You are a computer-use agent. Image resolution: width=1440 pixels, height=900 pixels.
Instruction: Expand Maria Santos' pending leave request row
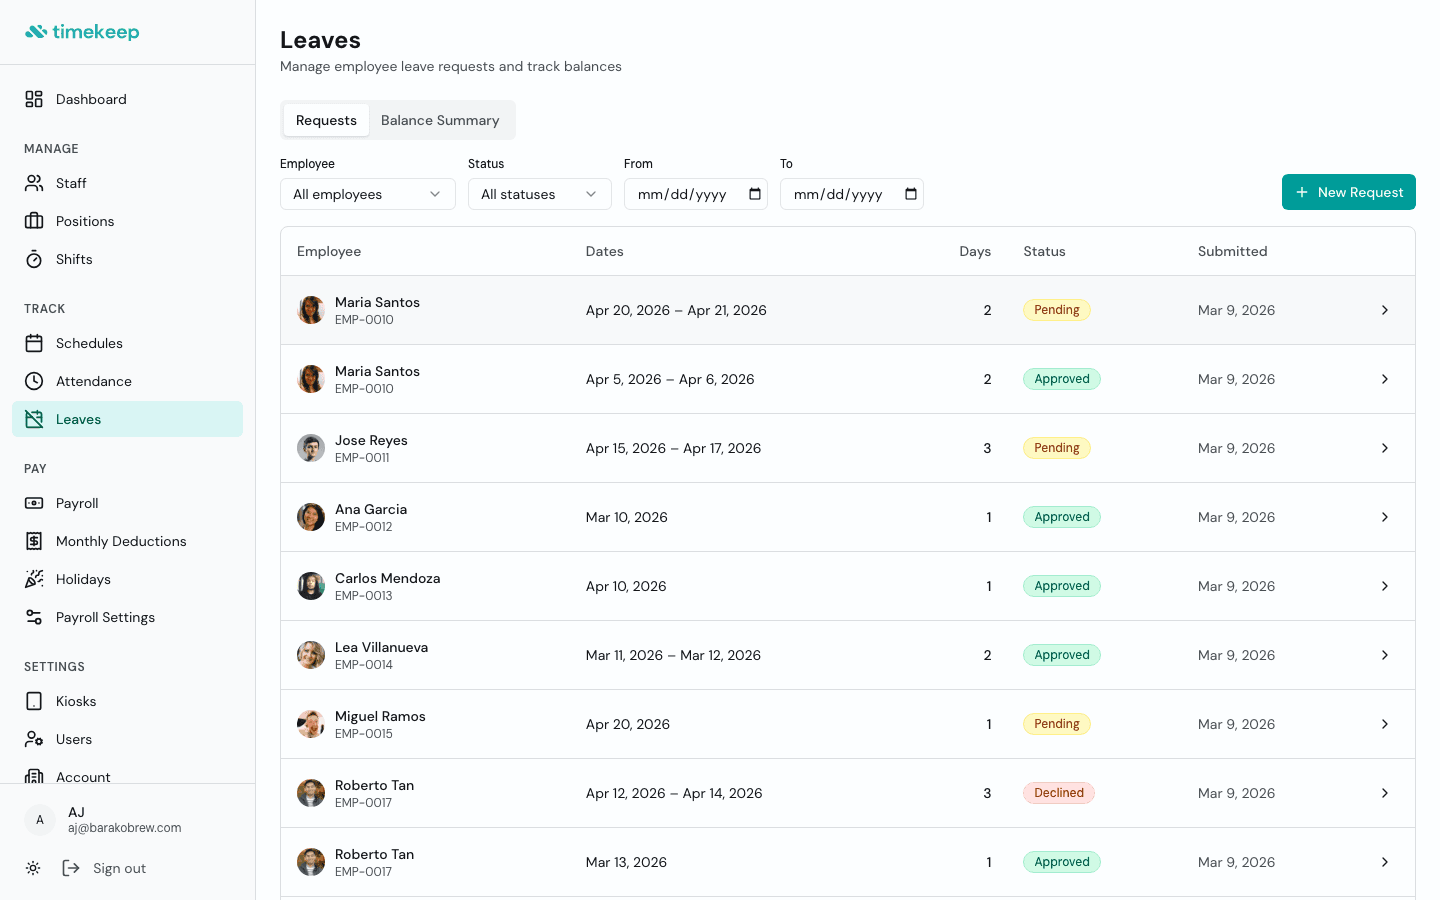(1385, 310)
